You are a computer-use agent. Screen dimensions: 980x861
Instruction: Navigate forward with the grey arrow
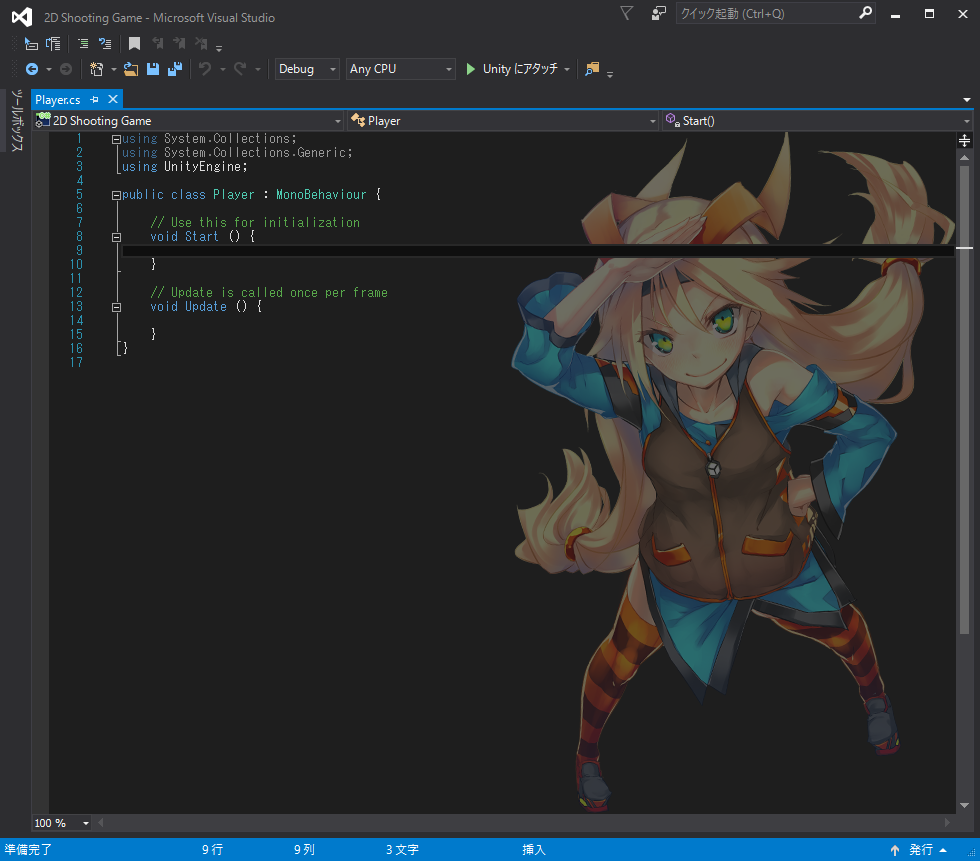(66, 69)
